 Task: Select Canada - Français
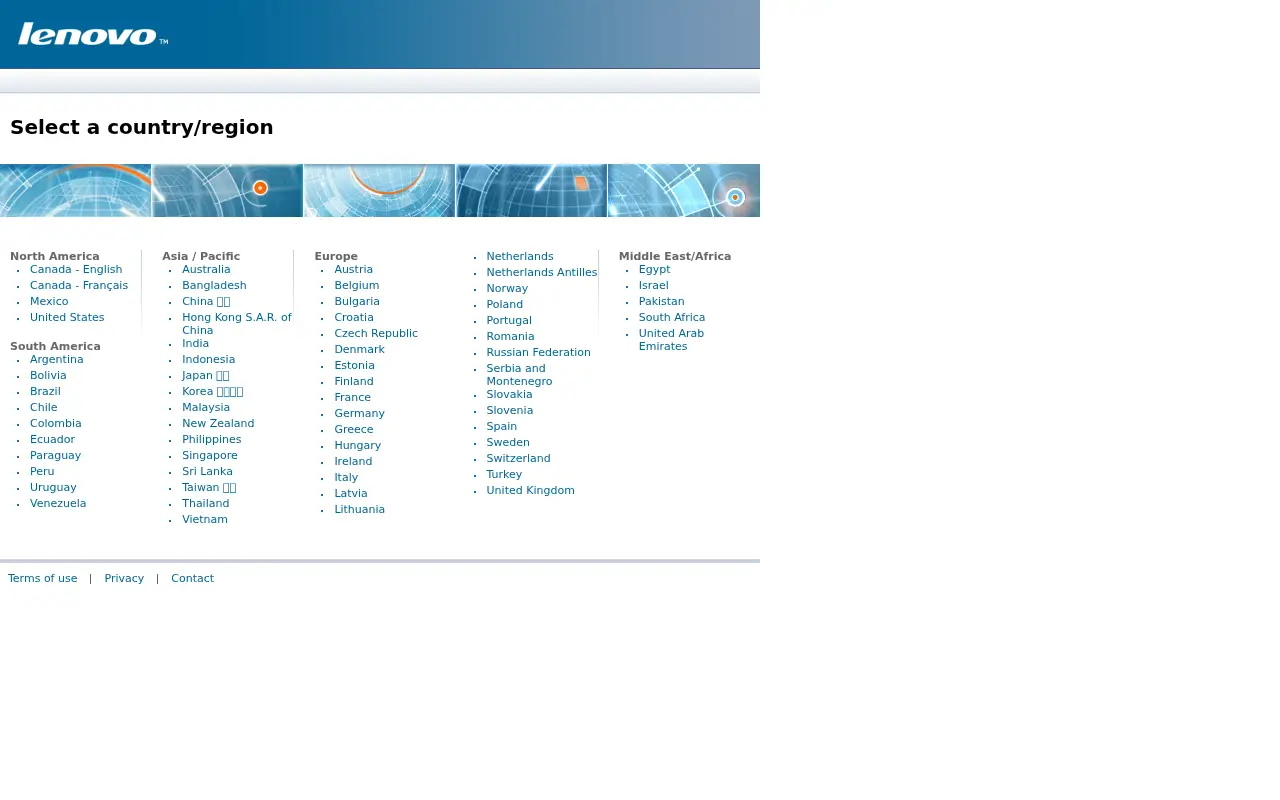coord(79,285)
